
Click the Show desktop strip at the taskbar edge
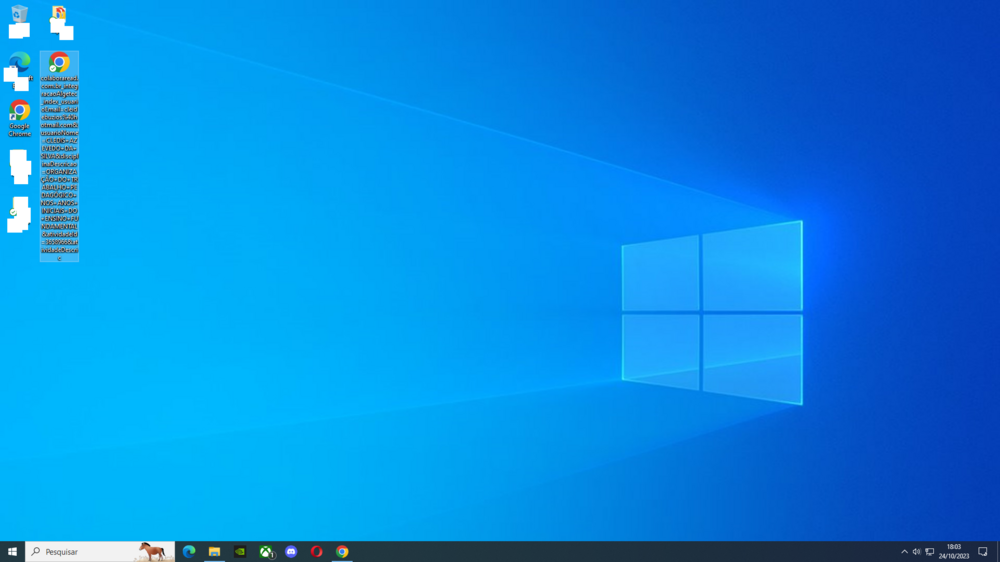click(998, 551)
